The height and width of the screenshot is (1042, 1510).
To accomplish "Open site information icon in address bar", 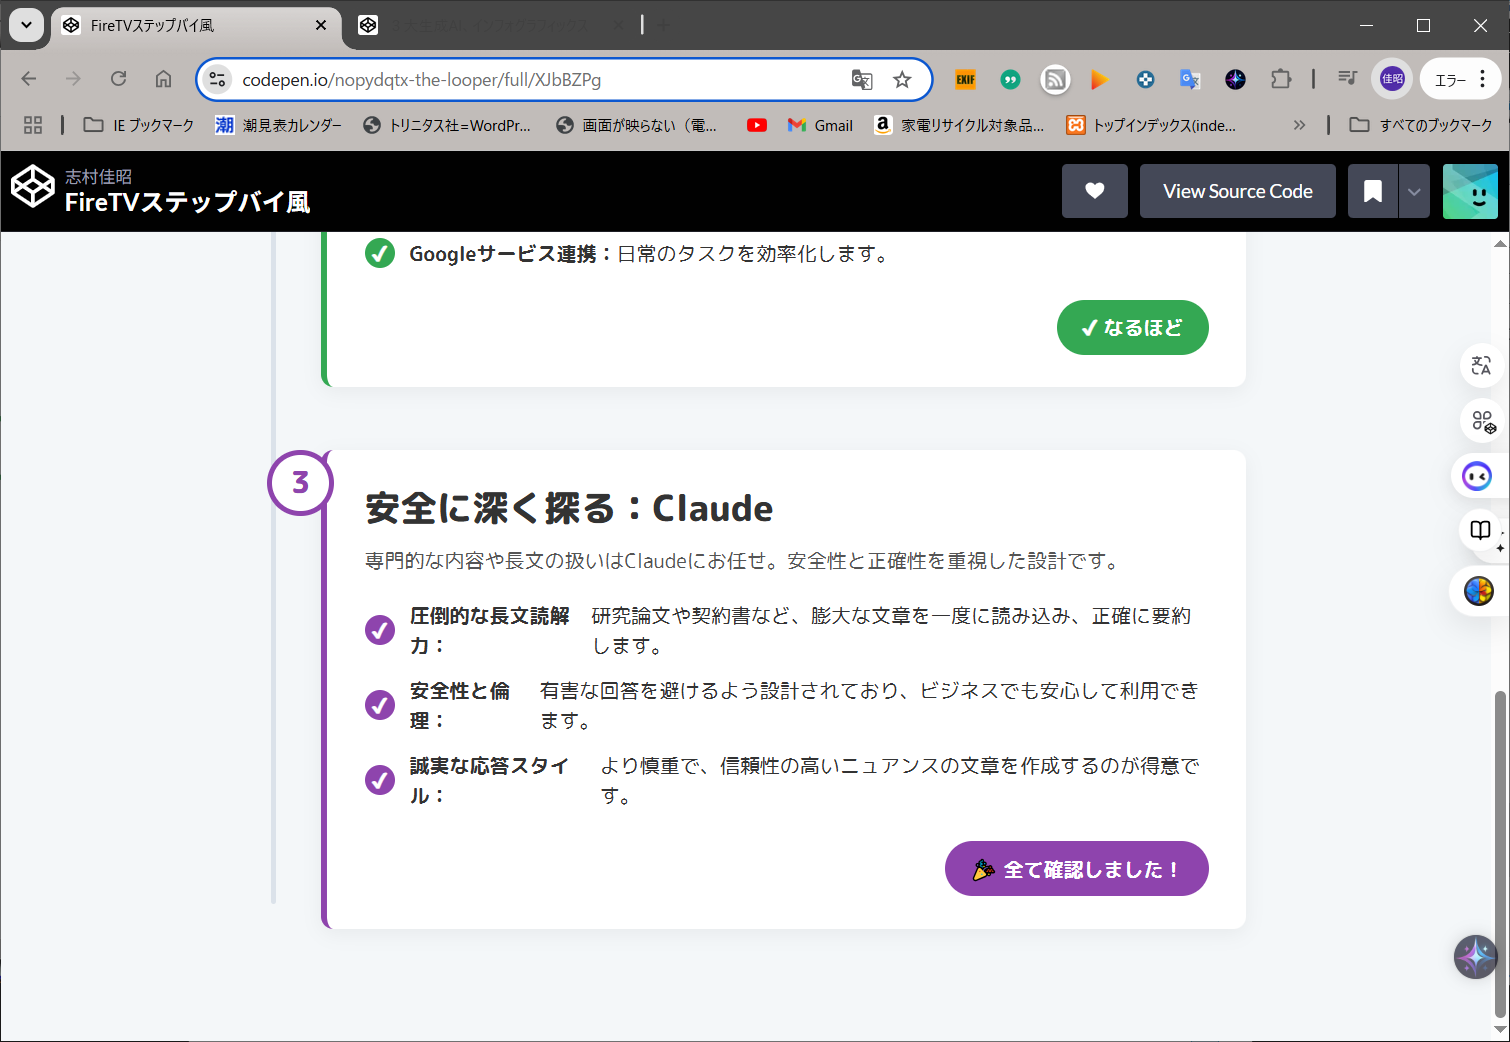I will point(217,80).
